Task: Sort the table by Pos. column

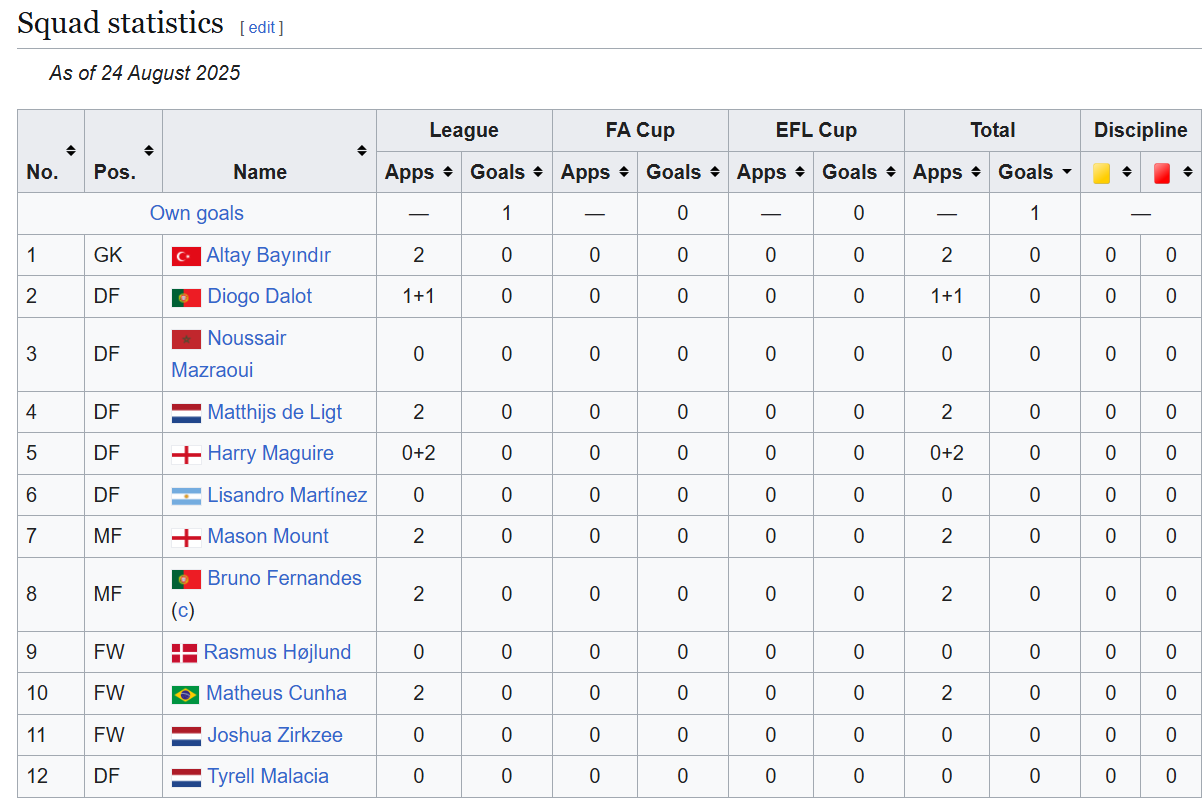Action: [x=149, y=151]
